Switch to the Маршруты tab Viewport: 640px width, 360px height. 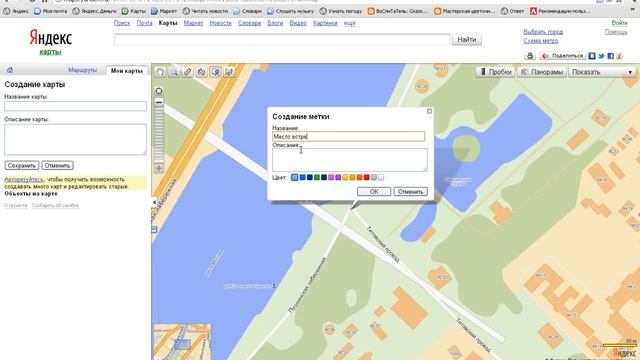pyautogui.click(x=82, y=70)
